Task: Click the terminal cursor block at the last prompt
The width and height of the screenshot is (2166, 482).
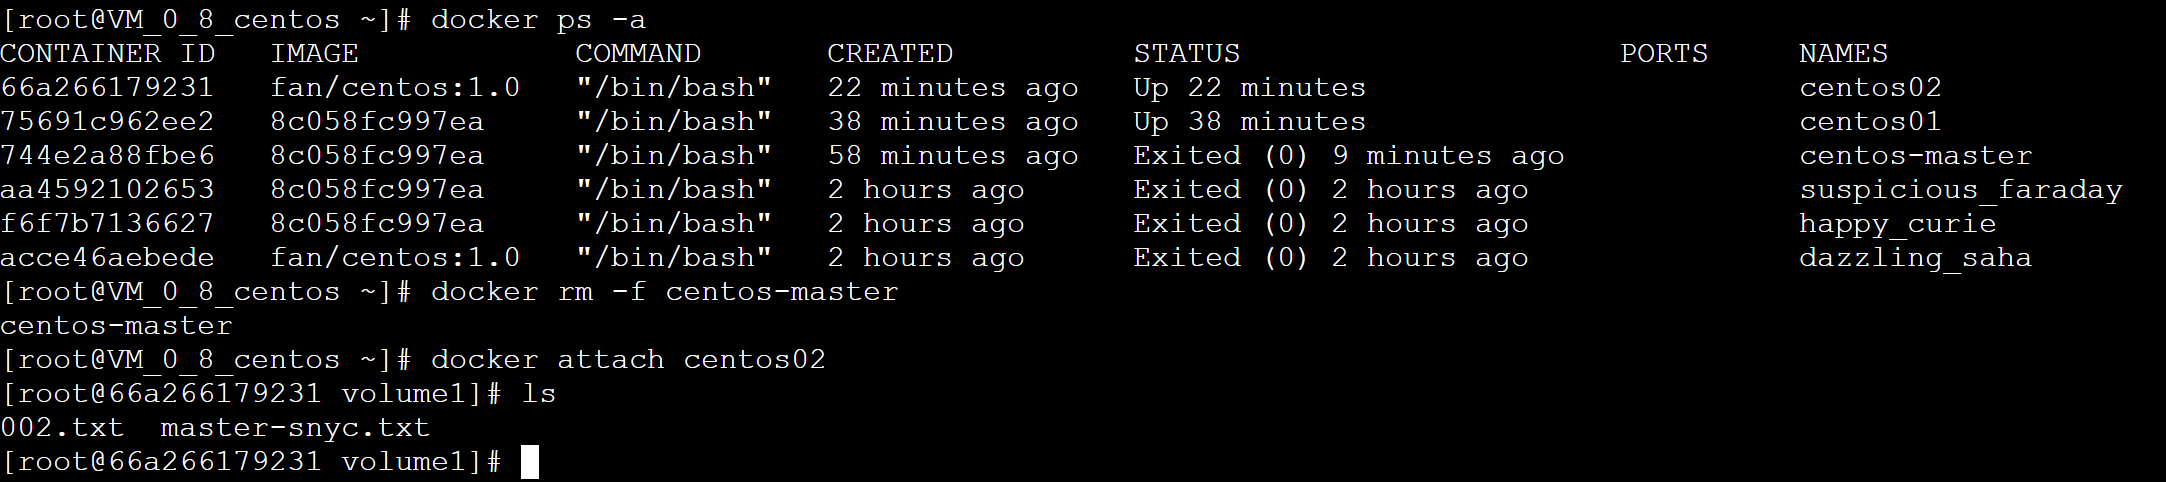Action: (x=530, y=462)
